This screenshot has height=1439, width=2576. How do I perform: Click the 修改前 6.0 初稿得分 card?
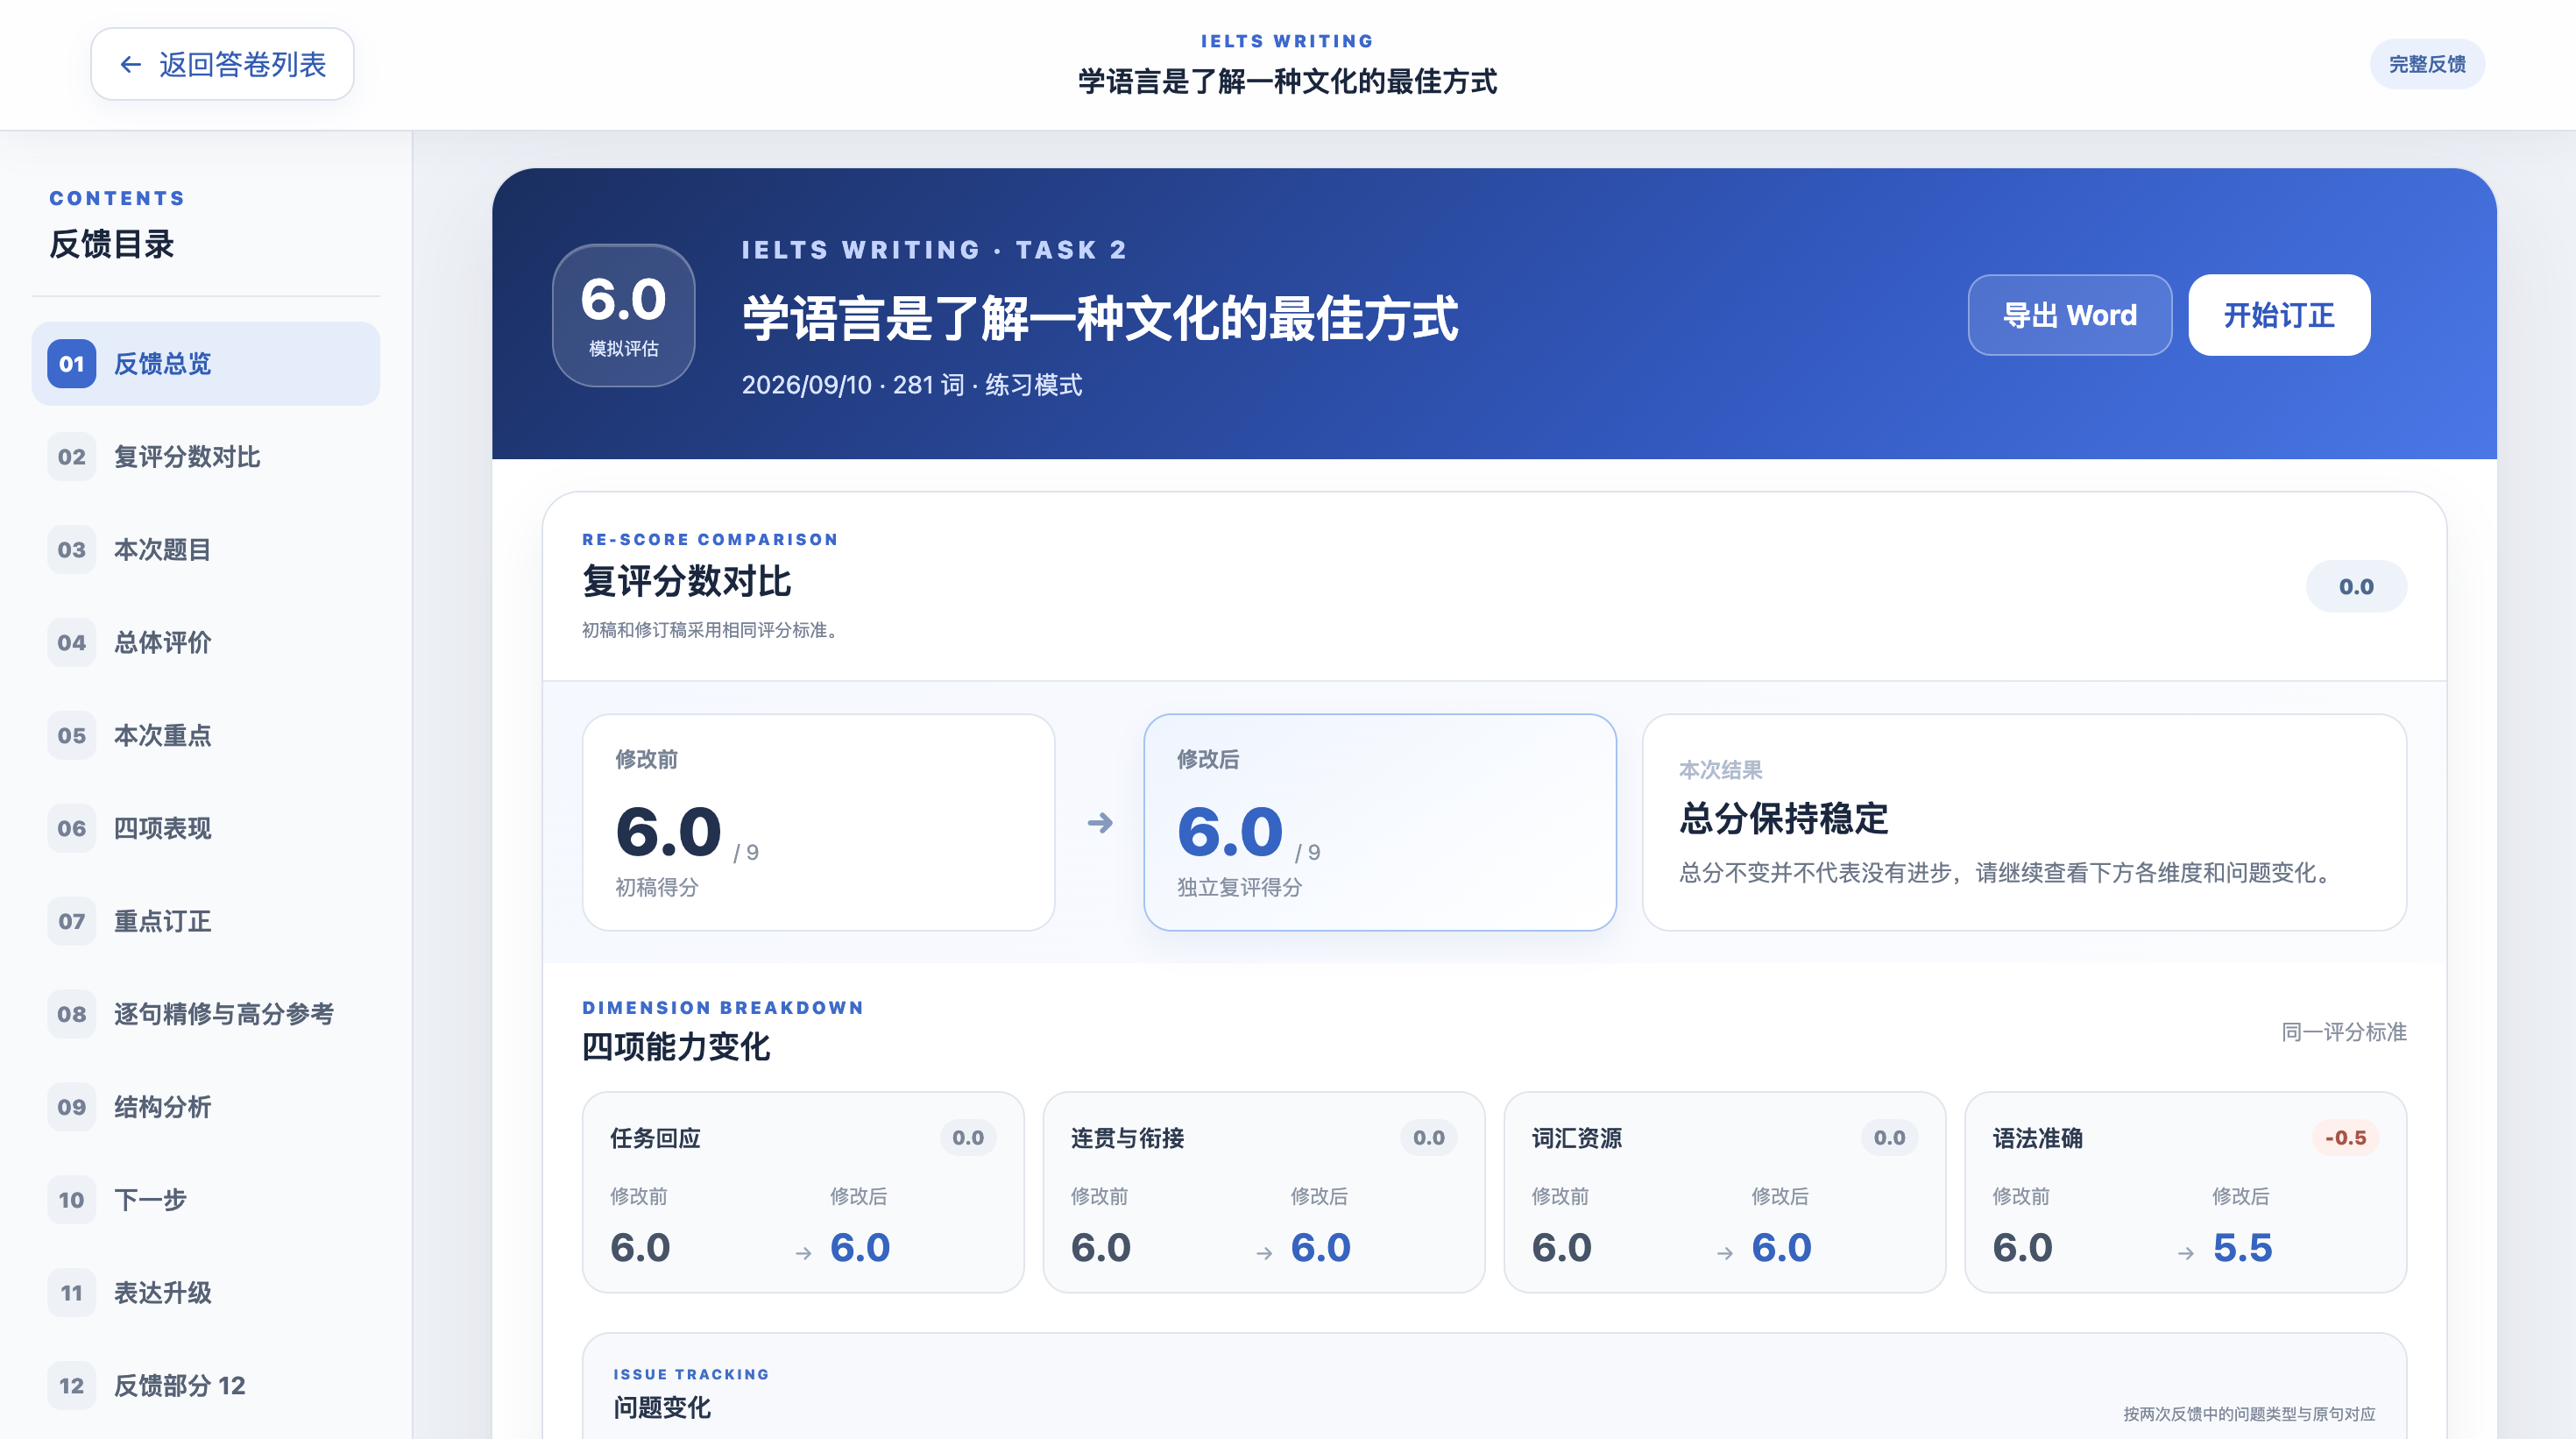[819, 822]
